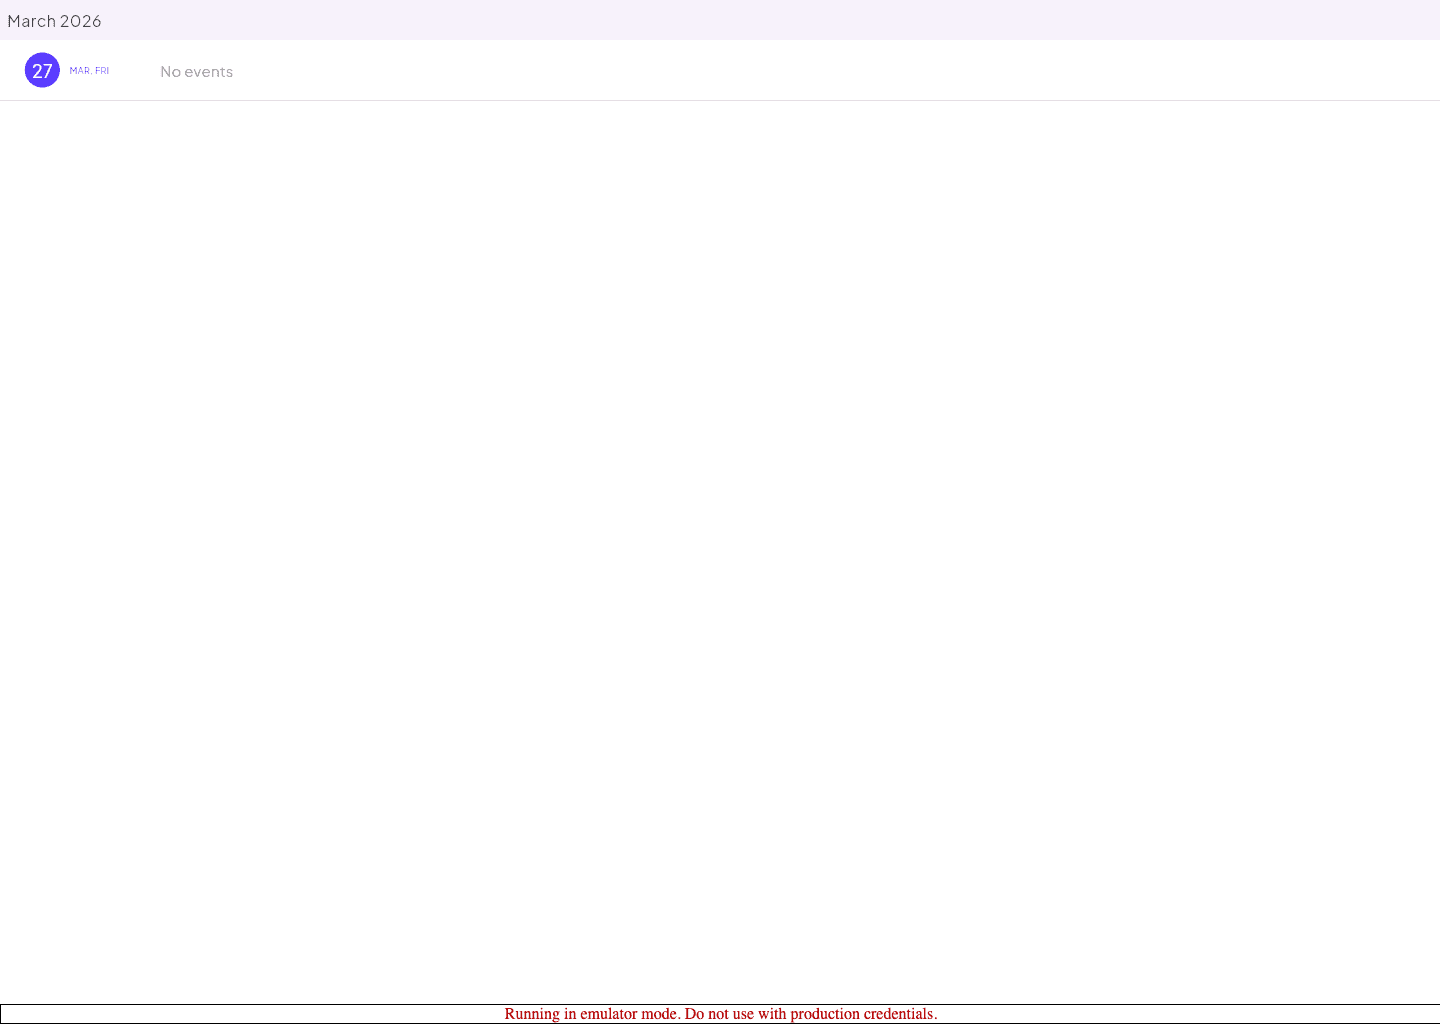Screen dimensions: 1440x1024
Task: Click the divider line under the March 27 row
Action: pos(720,100)
